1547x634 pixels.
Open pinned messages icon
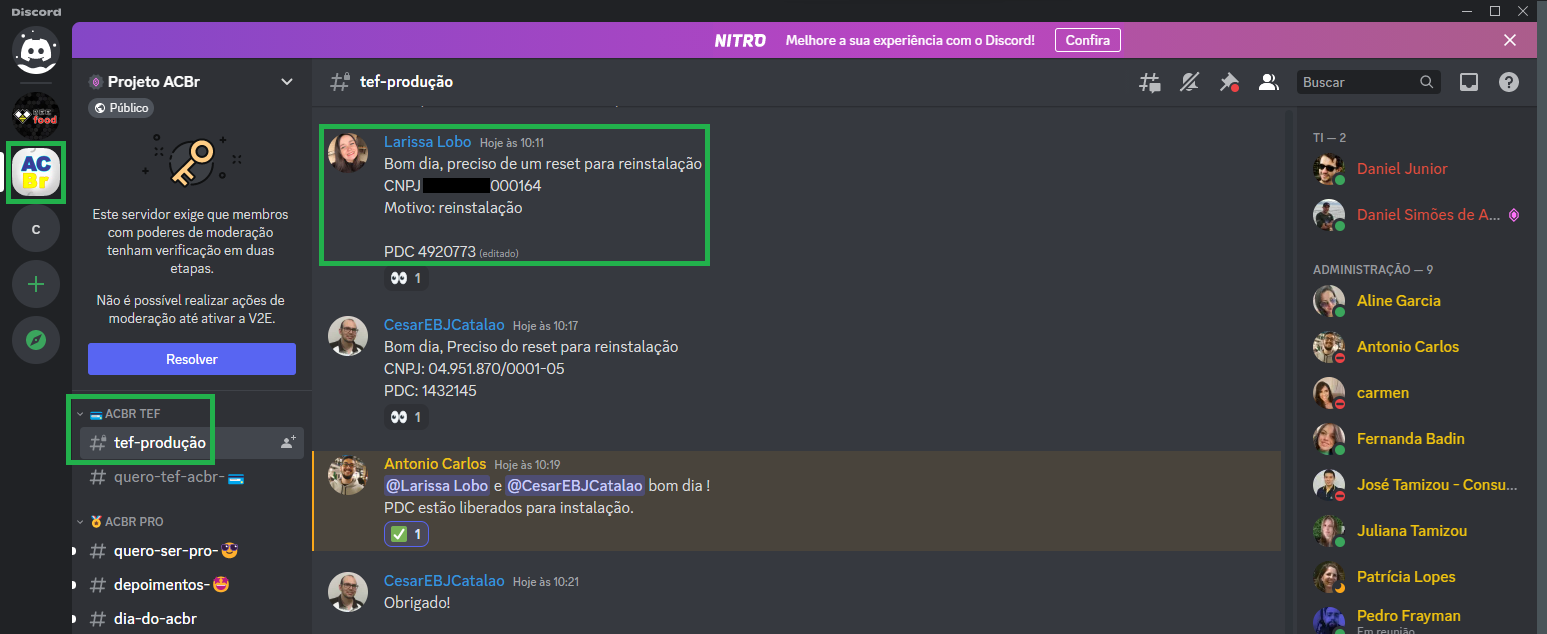[x=1229, y=82]
